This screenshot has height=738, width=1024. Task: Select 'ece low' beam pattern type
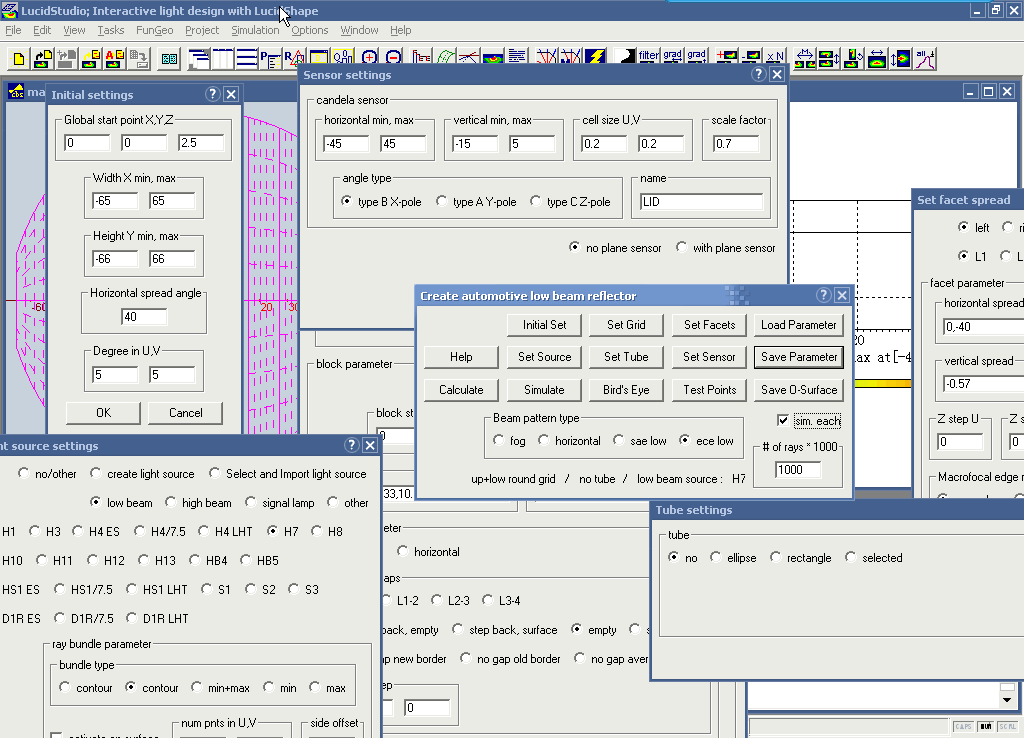pyautogui.click(x=684, y=440)
